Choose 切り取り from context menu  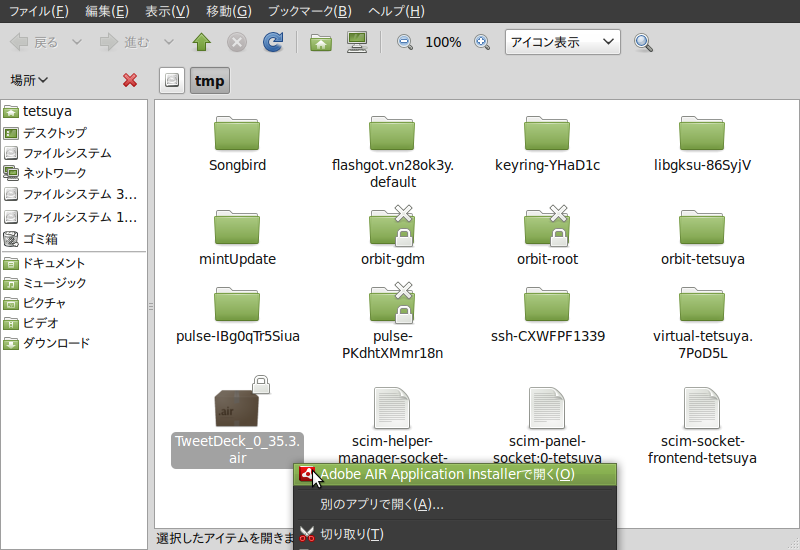tap(455, 534)
